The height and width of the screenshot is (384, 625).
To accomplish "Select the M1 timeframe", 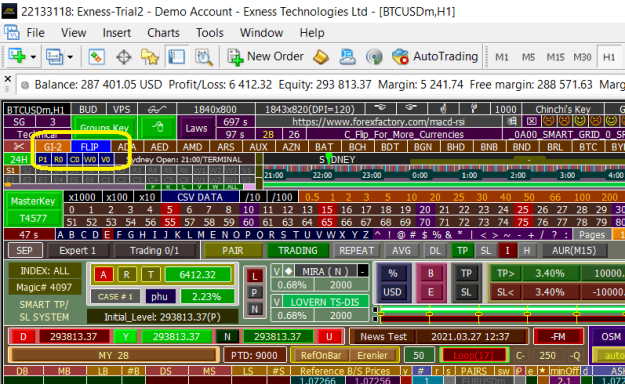I will pos(501,57).
